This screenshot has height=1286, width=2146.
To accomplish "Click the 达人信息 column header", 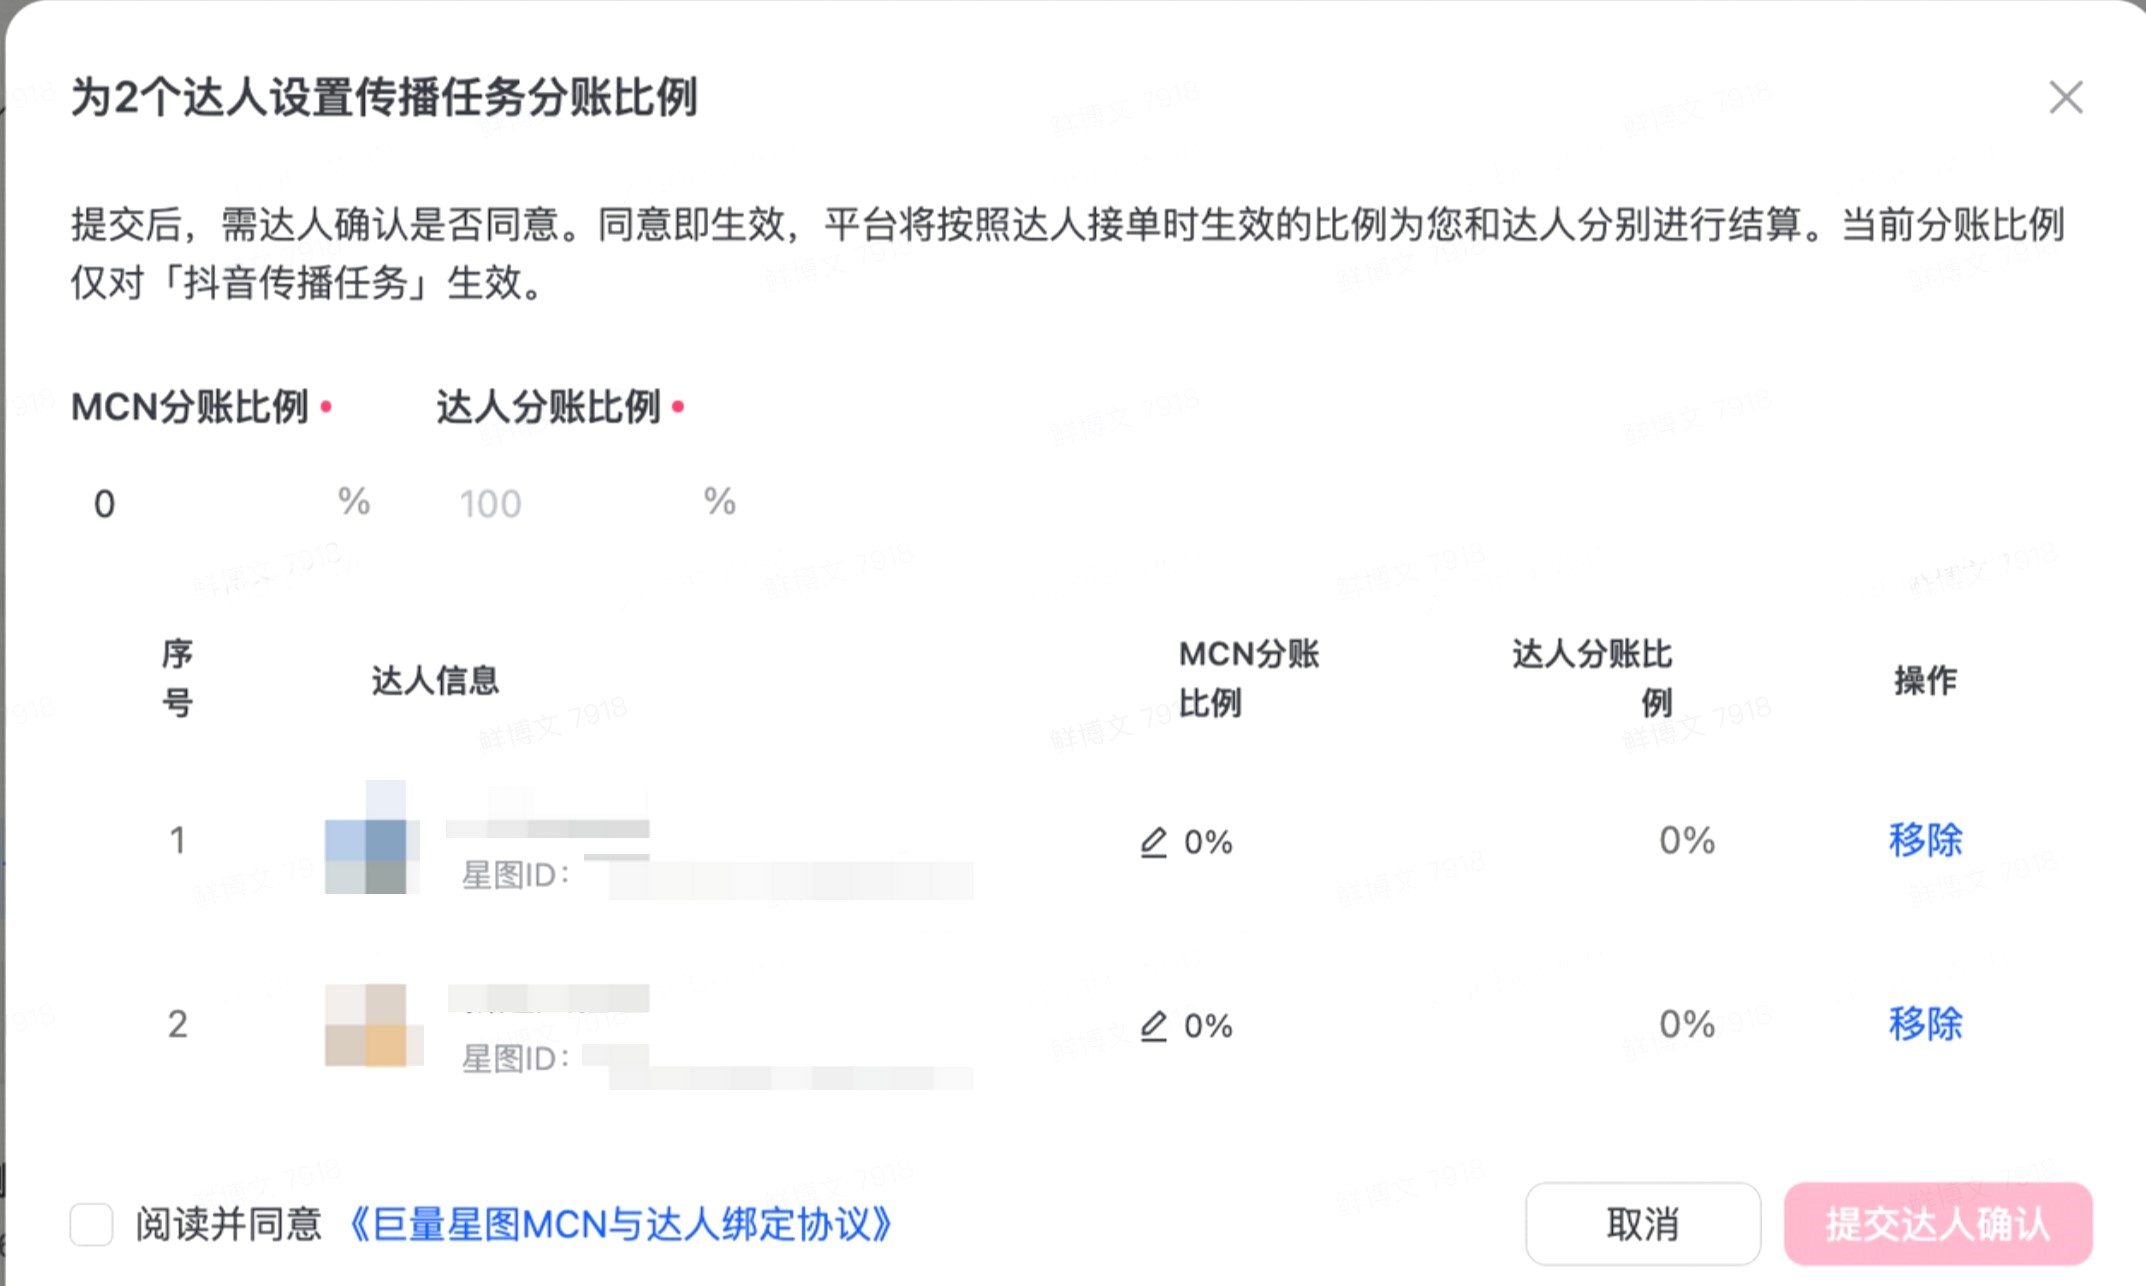I will [x=435, y=680].
